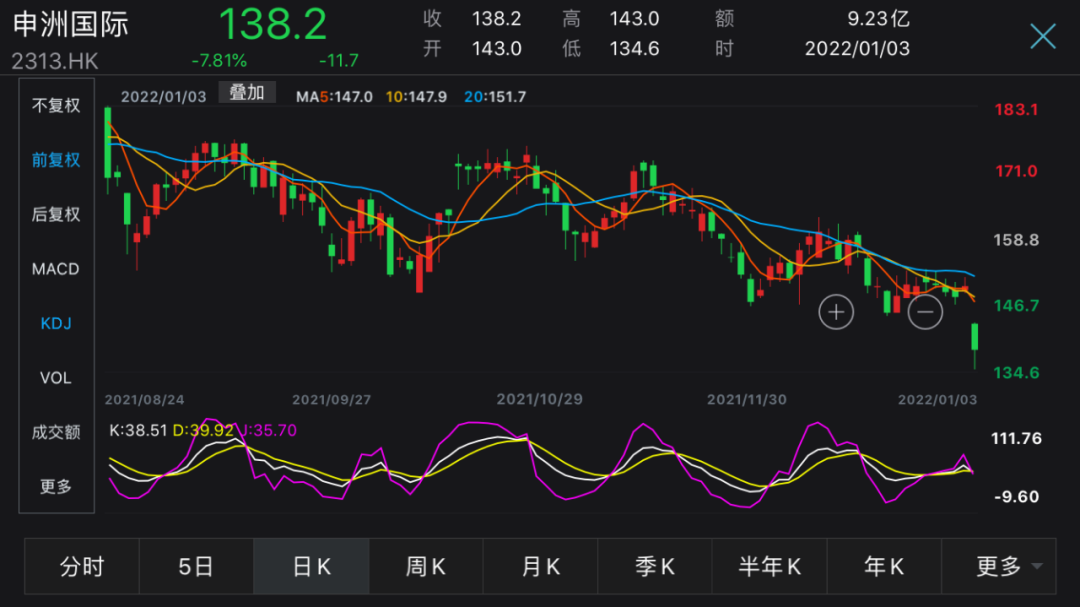Close the chart view with X
Screen dimensions: 1080x607
click(1043, 36)
